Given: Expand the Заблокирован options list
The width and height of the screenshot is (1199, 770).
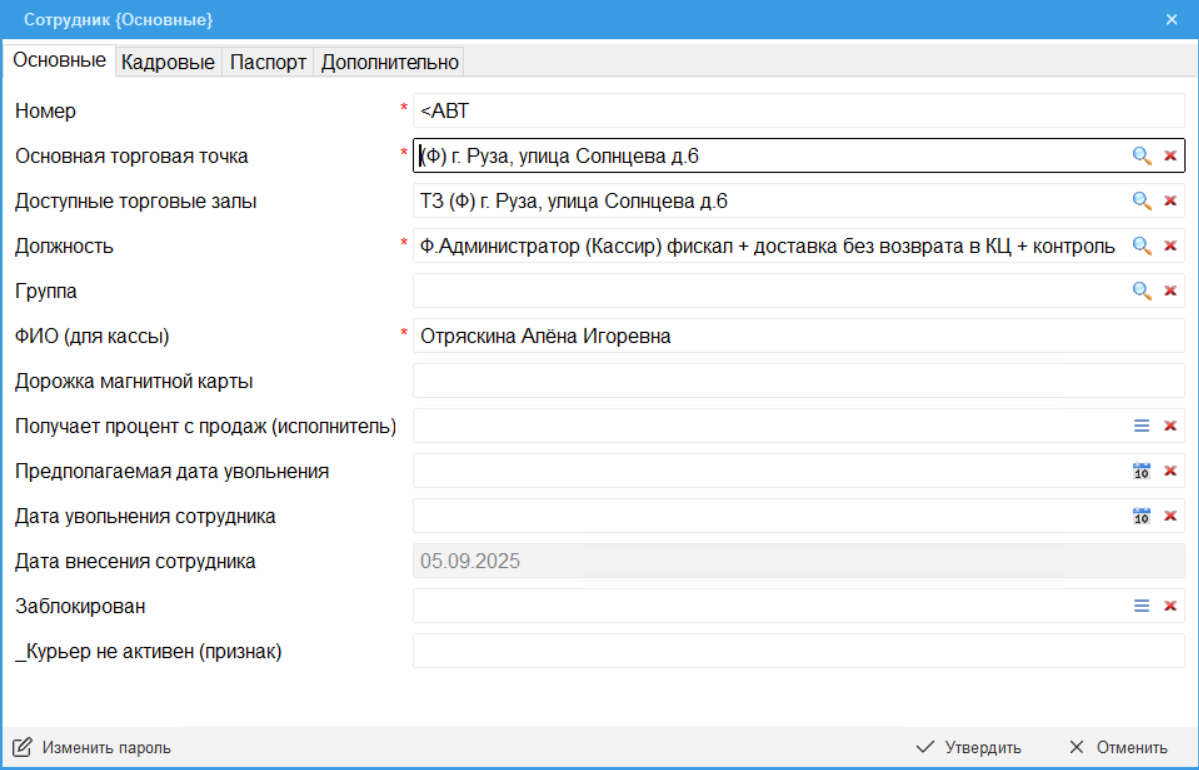Looking at the screenshot, I should point(1141,606).
